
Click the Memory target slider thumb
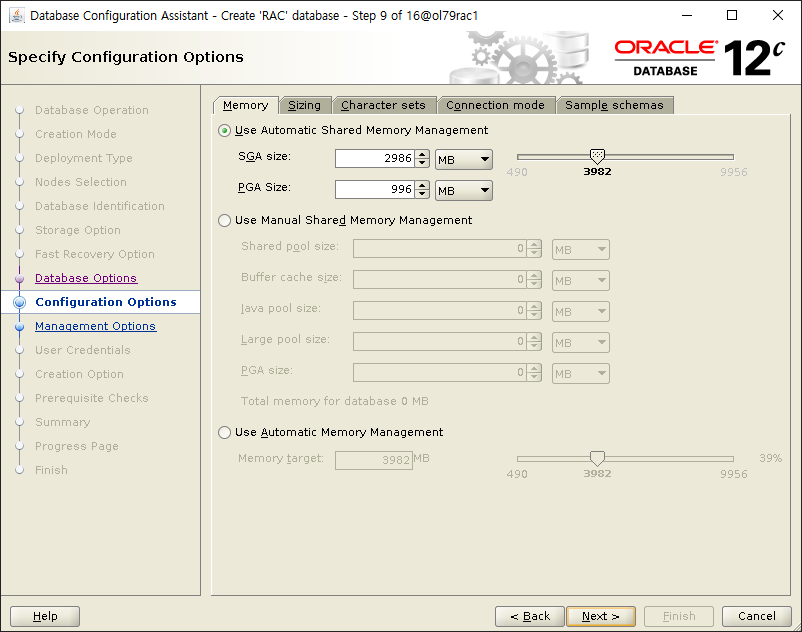point(597,458)
